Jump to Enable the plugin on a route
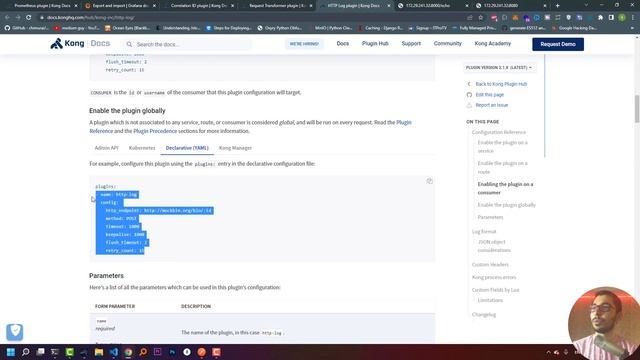The image size is (640, 360). tap(502, 167)
